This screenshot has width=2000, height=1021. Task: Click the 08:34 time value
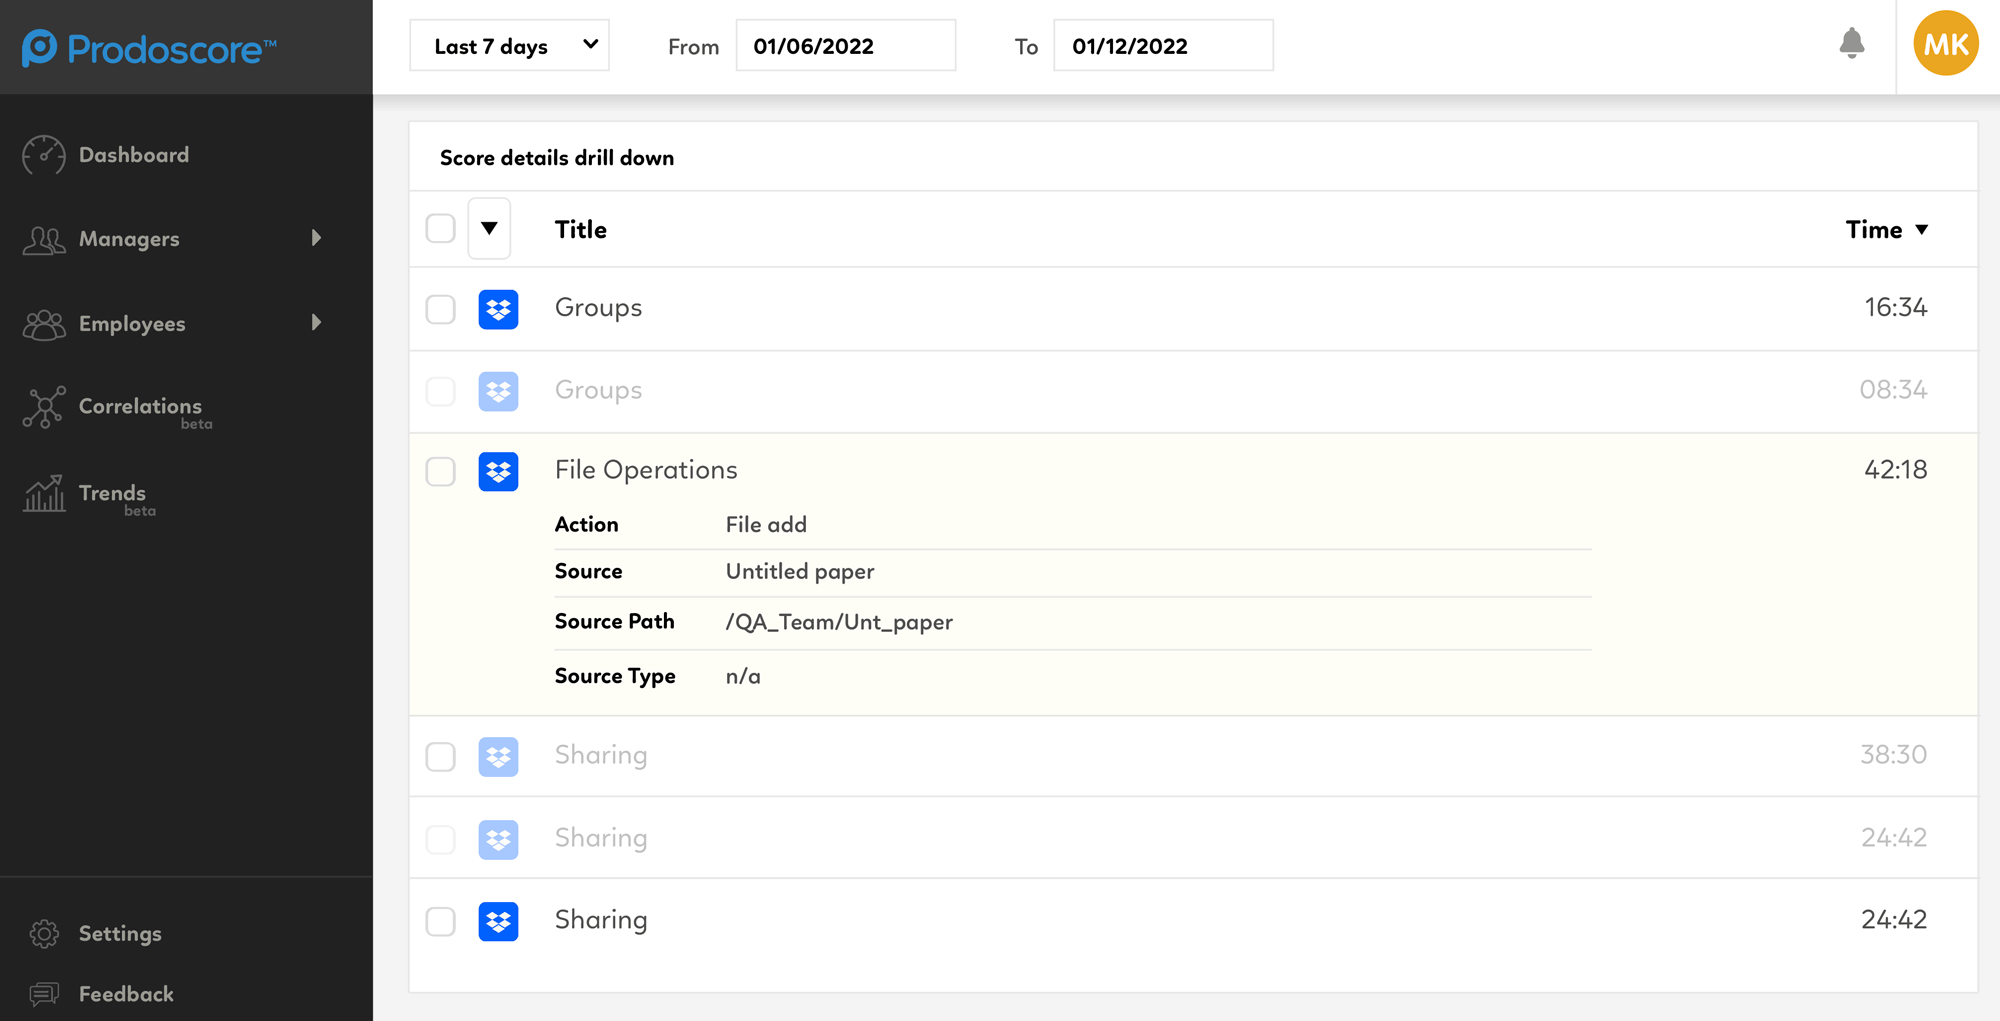point(1893,390)
